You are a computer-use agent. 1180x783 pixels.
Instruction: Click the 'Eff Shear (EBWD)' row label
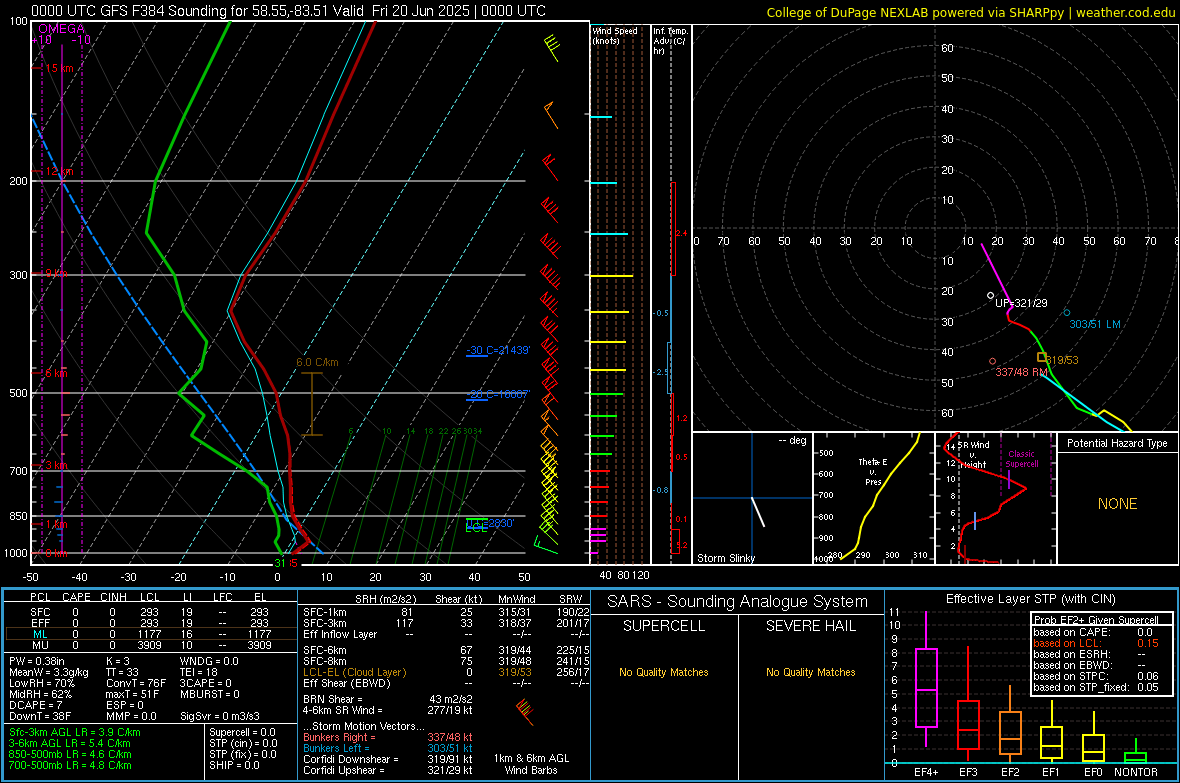(347, 683)
